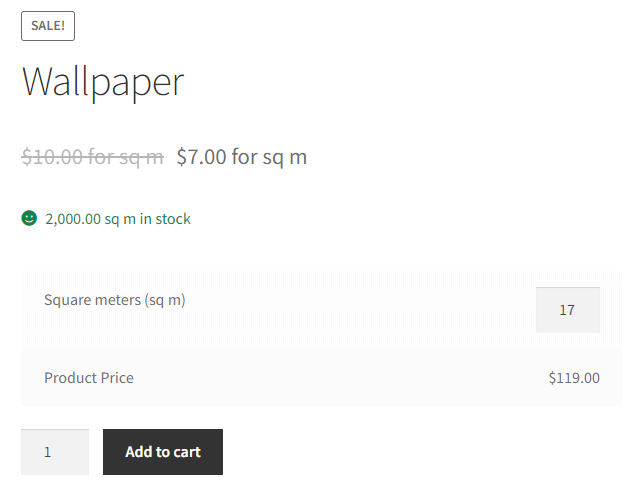Screen dimensions: 637x490
Task: Click the '2,000.00' stock quantity number
Action: point(73,219)
